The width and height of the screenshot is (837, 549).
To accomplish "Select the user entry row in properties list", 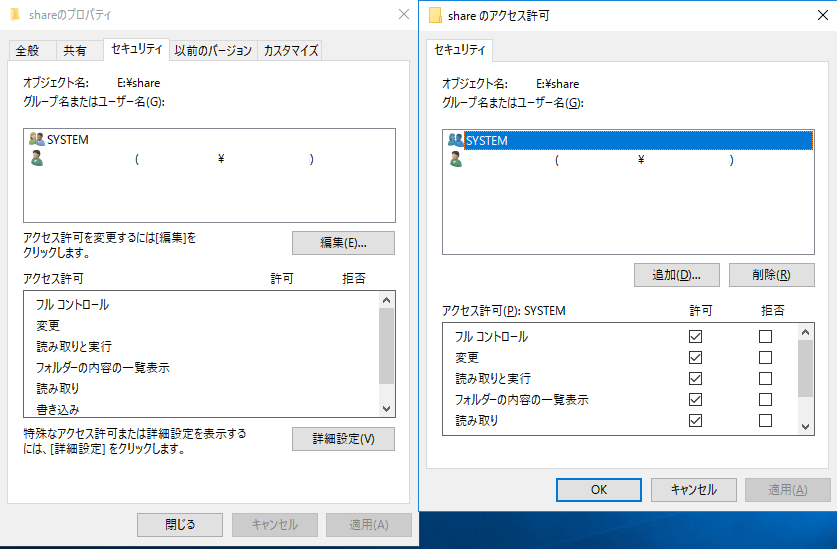I will pos(209,159).
